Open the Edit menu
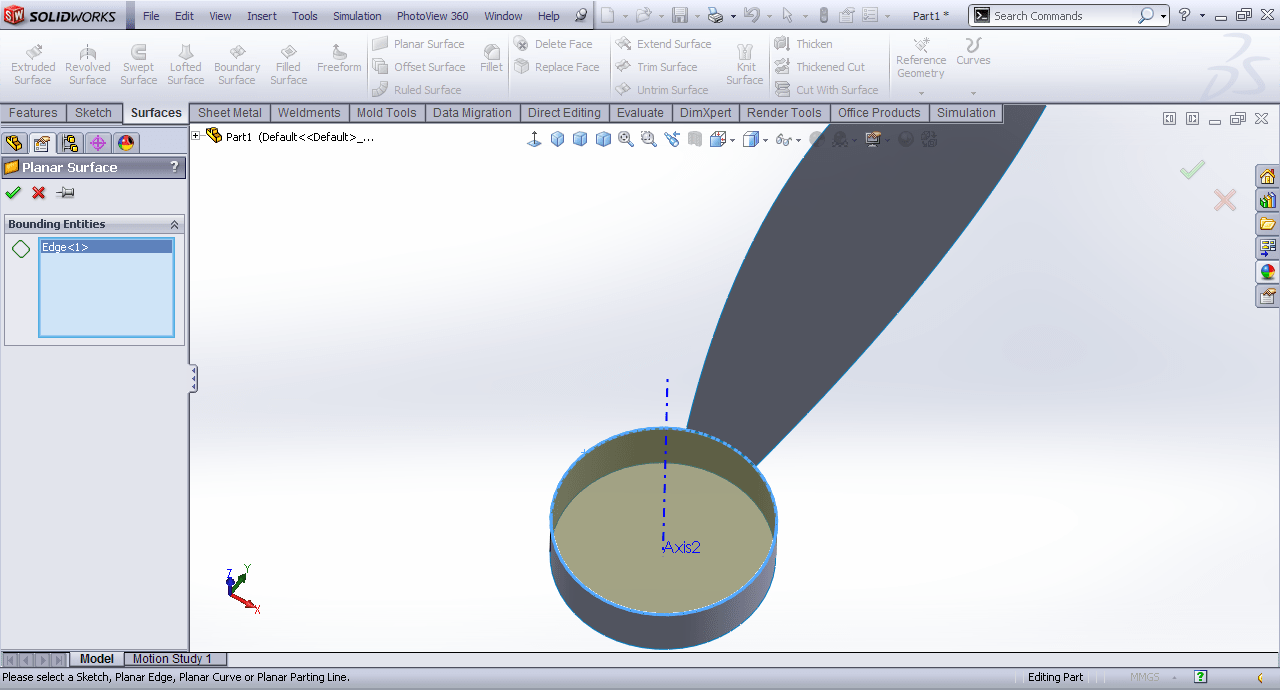The image size is (1280, 690). tap(184, 16)
